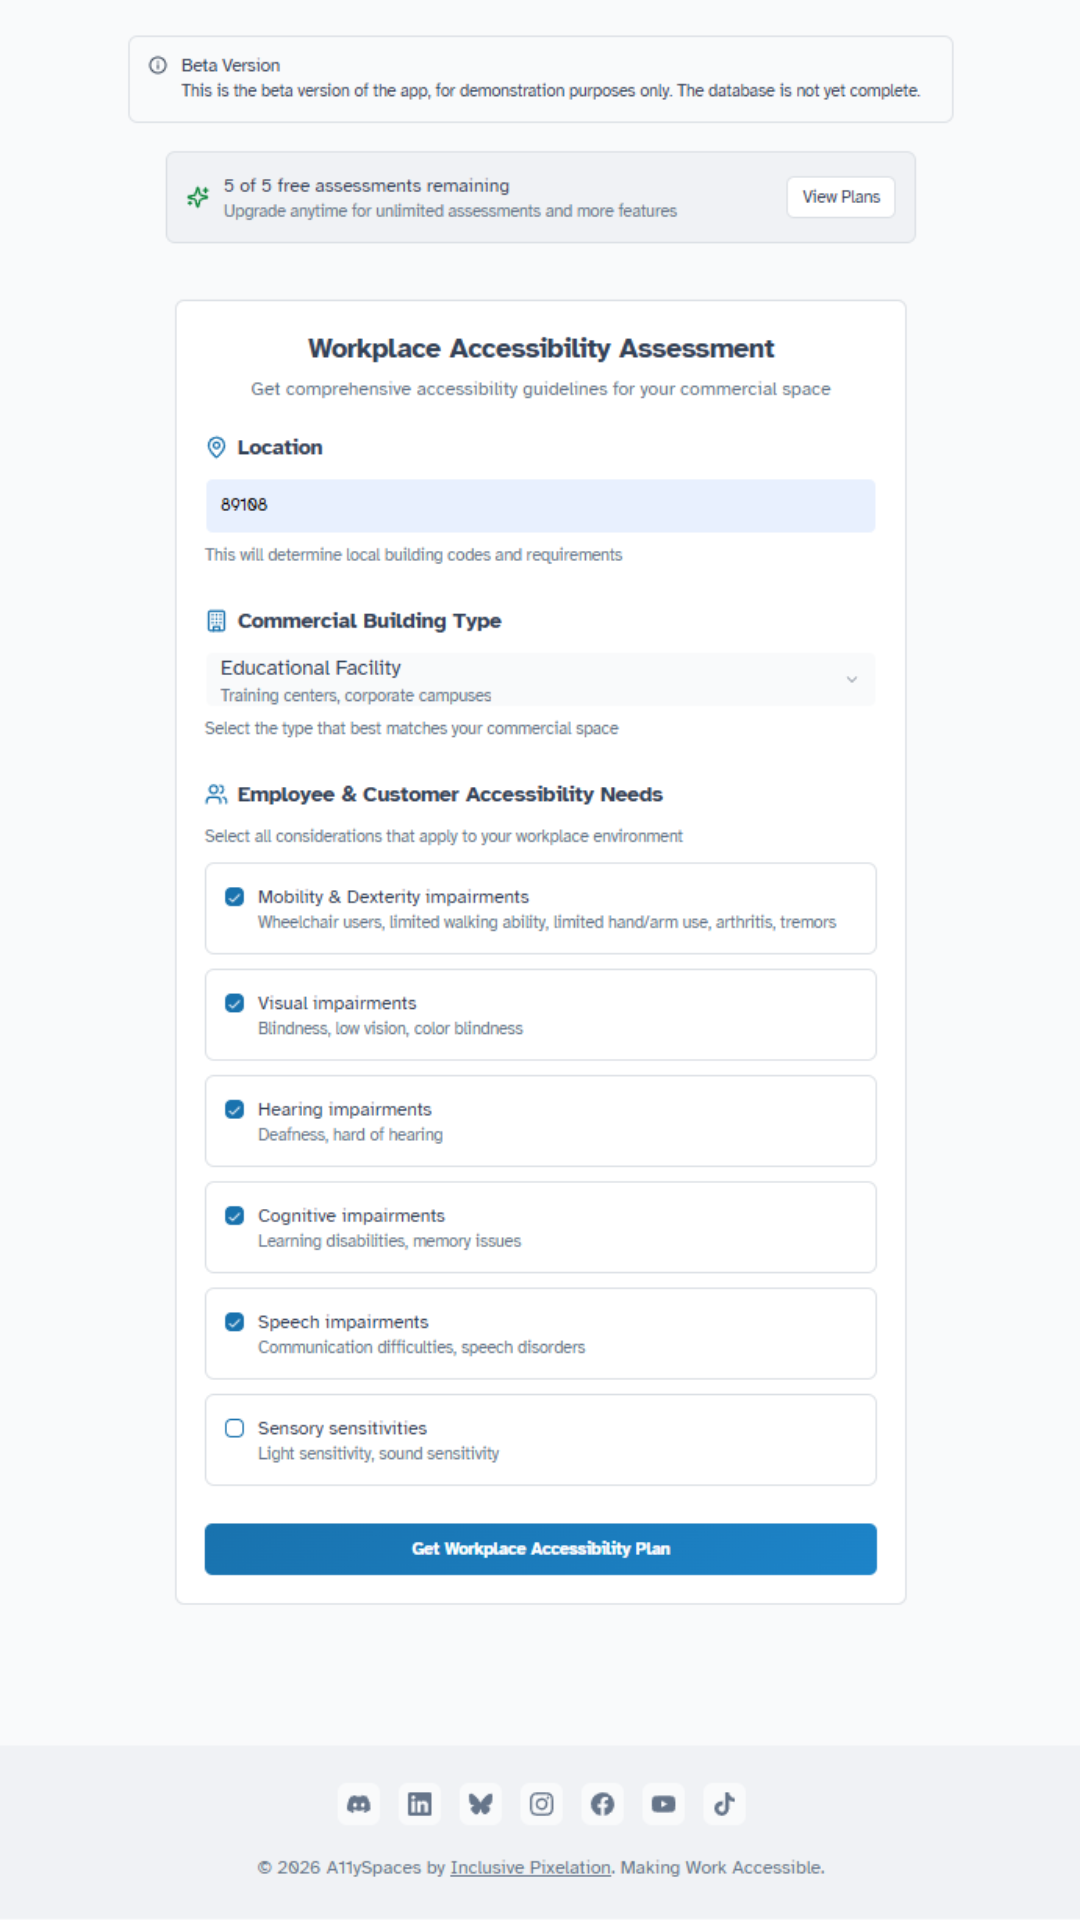
Task: Open the Discord social icon
Action: 358,1804
